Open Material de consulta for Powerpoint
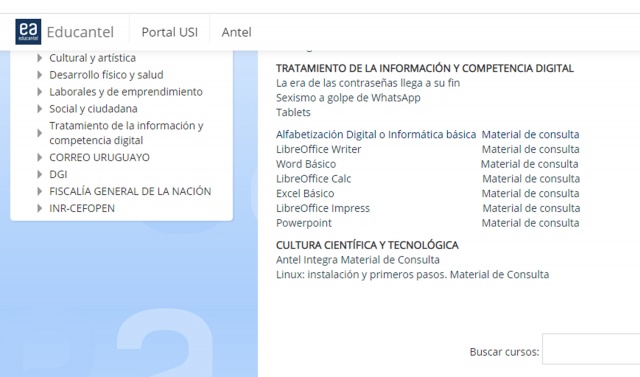The image size is (640, 377). coord(530,223)
